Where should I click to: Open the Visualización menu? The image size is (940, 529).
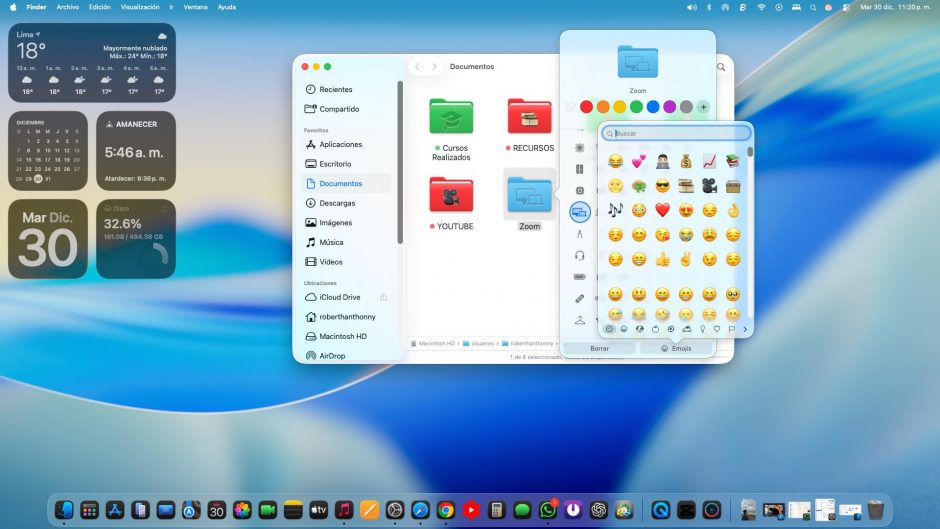click(140, 7)
